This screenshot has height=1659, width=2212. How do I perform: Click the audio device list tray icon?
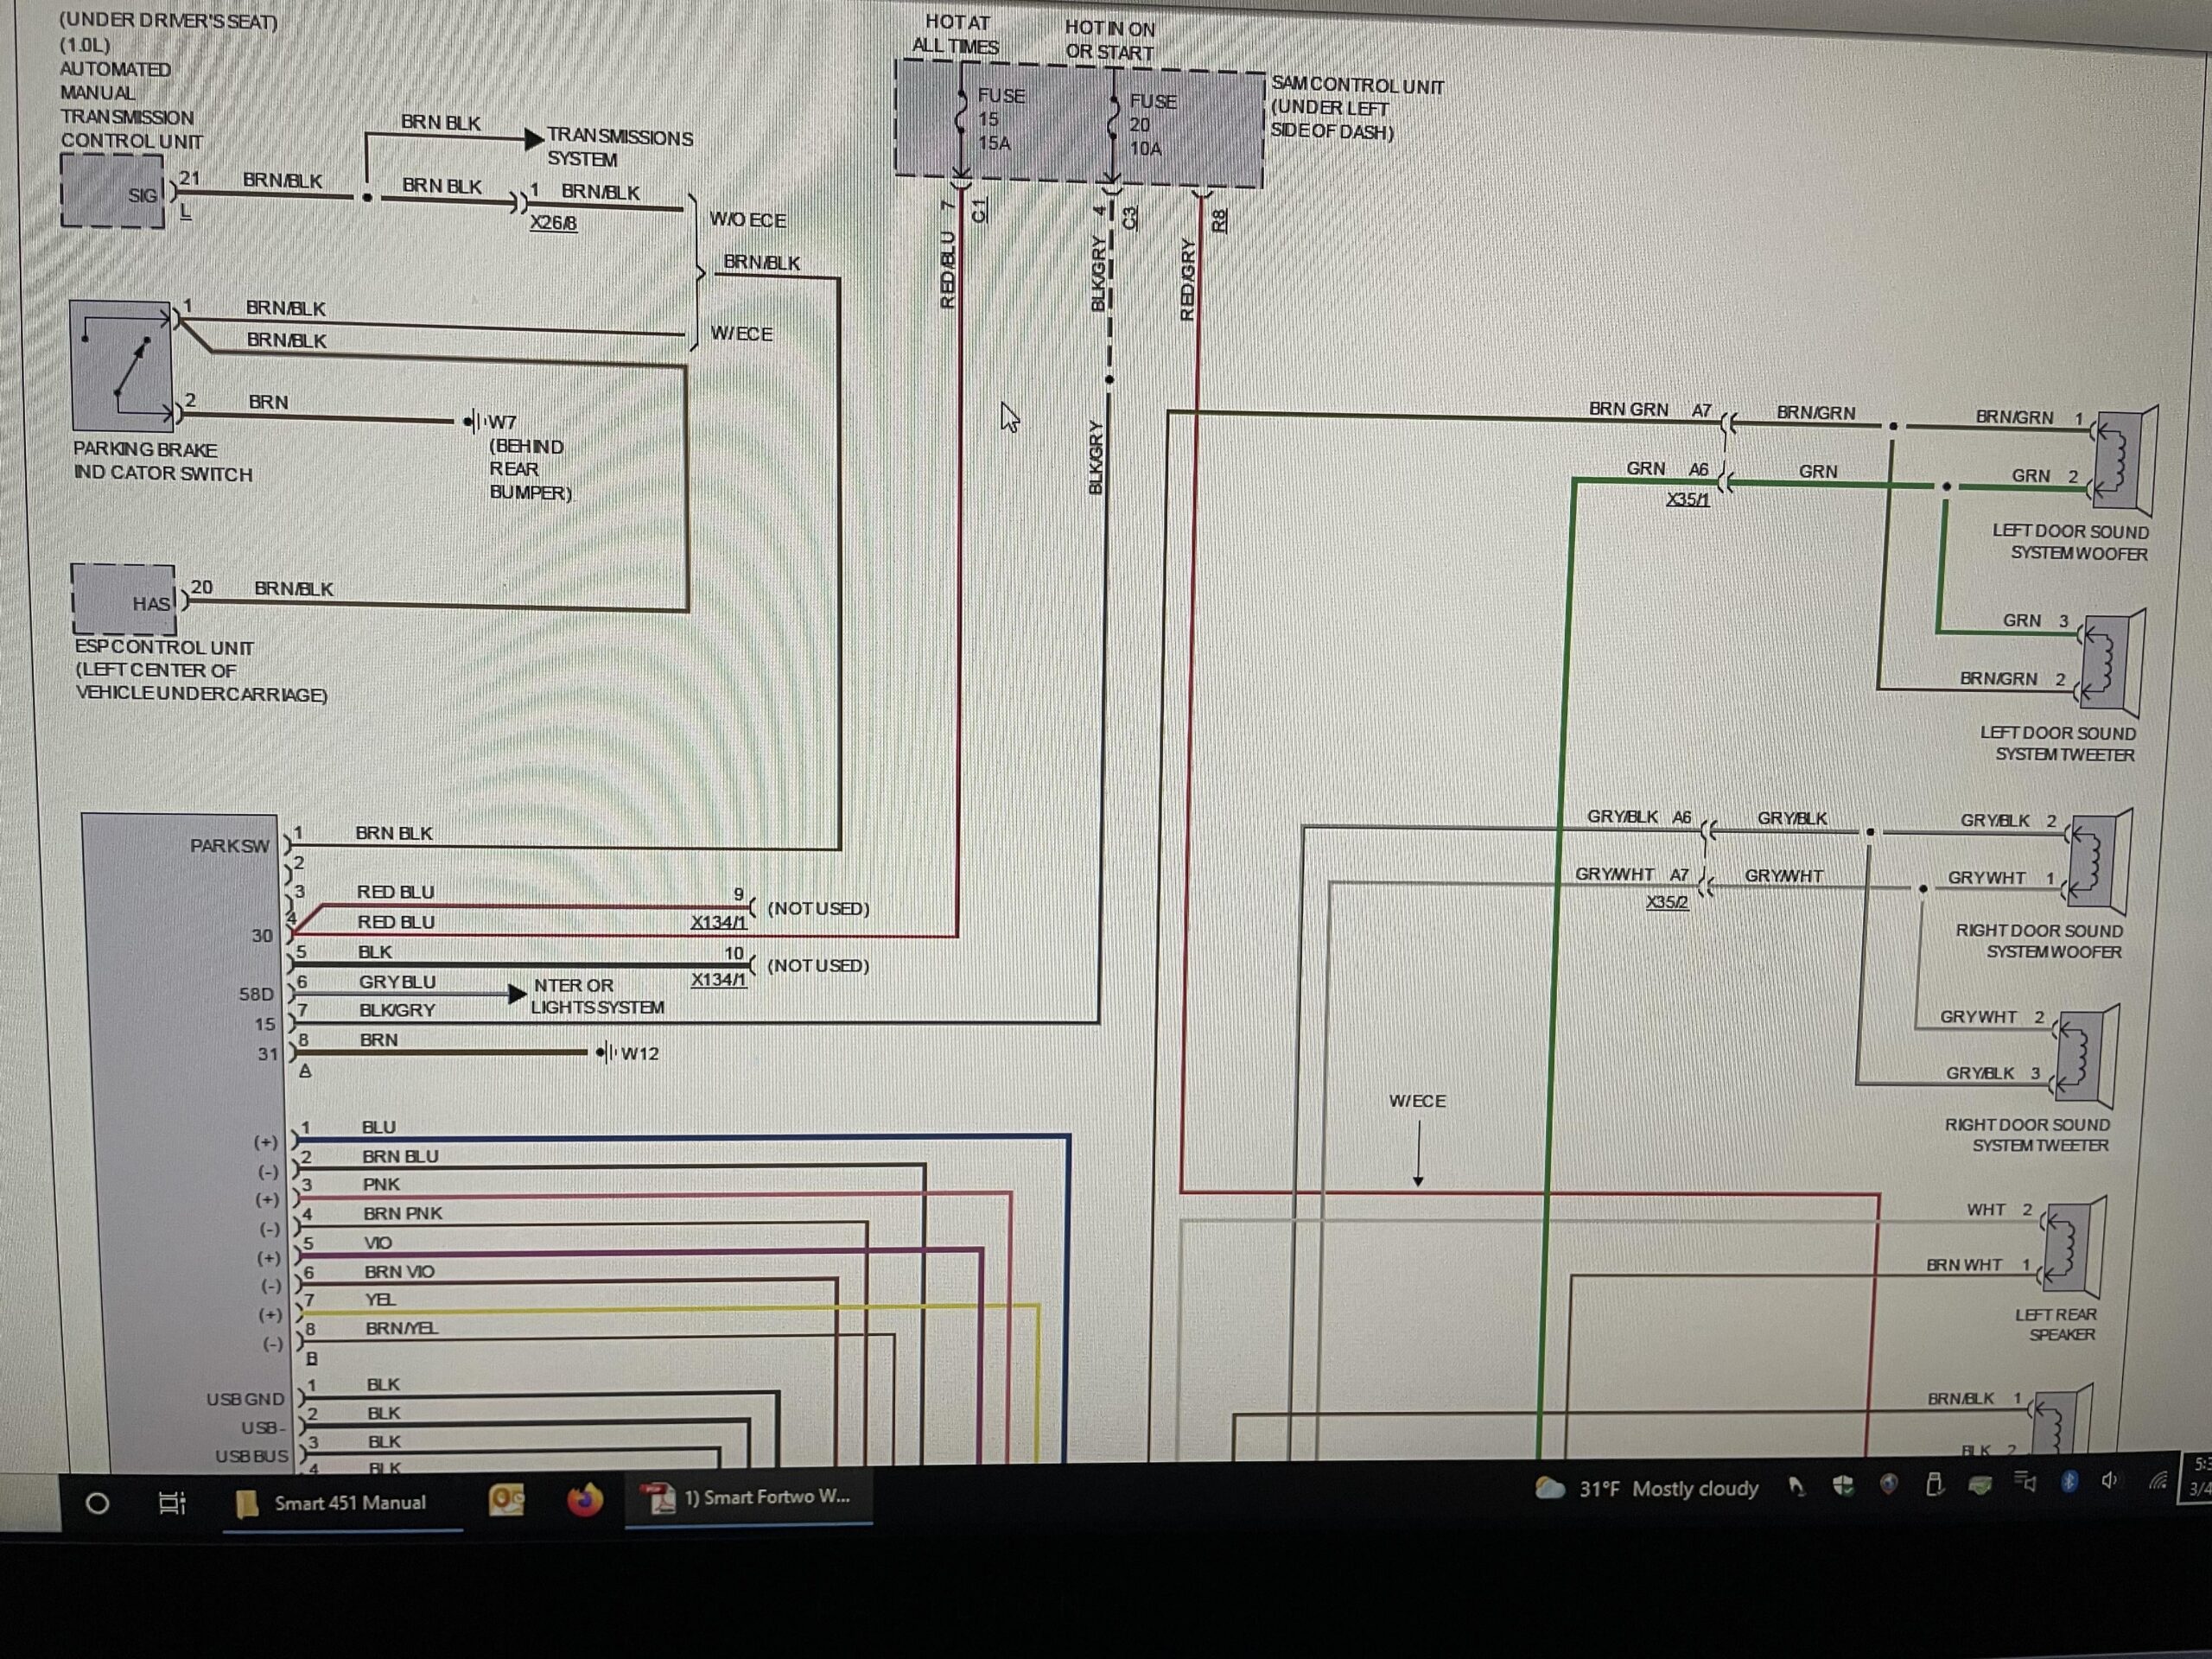2025,1482
